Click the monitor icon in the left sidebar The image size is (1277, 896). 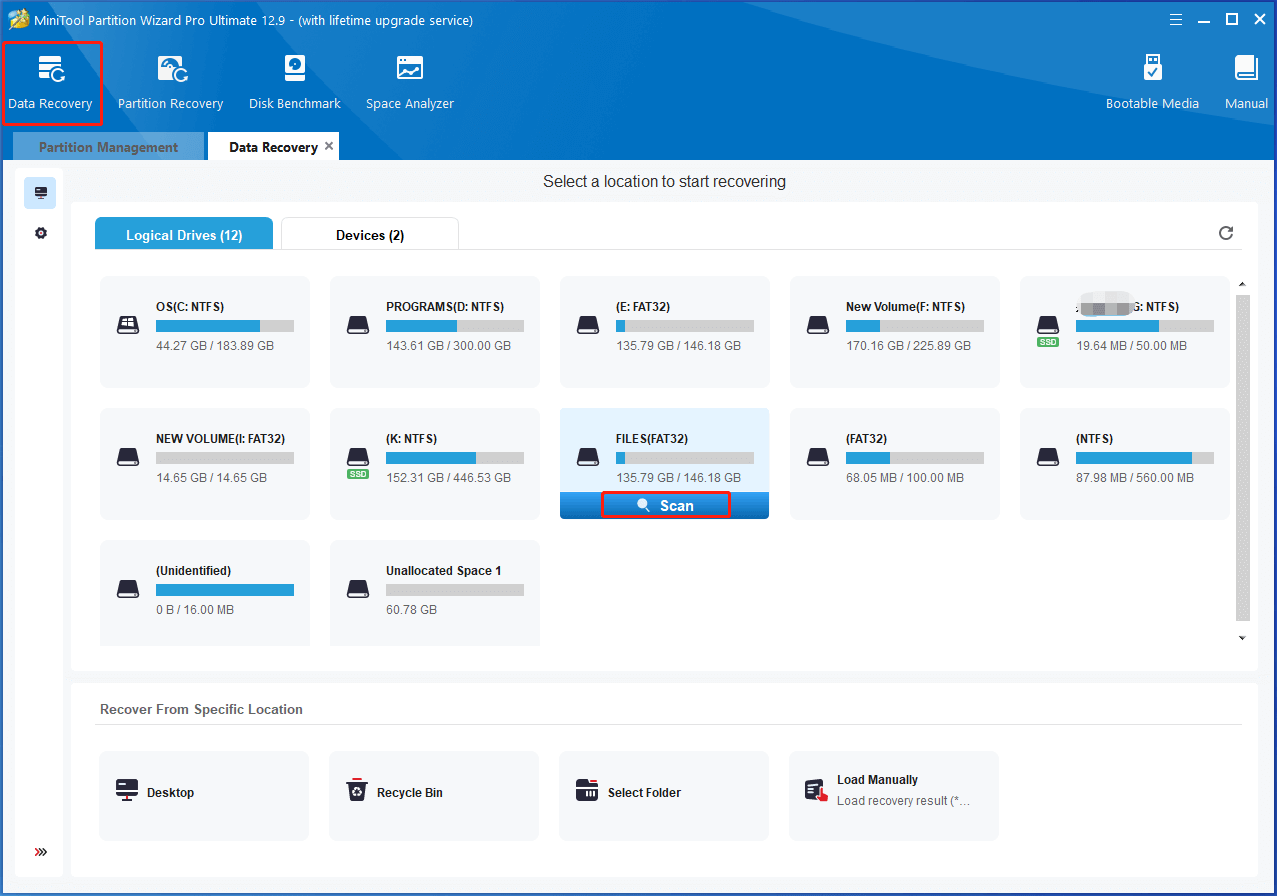tap(40, 193)
